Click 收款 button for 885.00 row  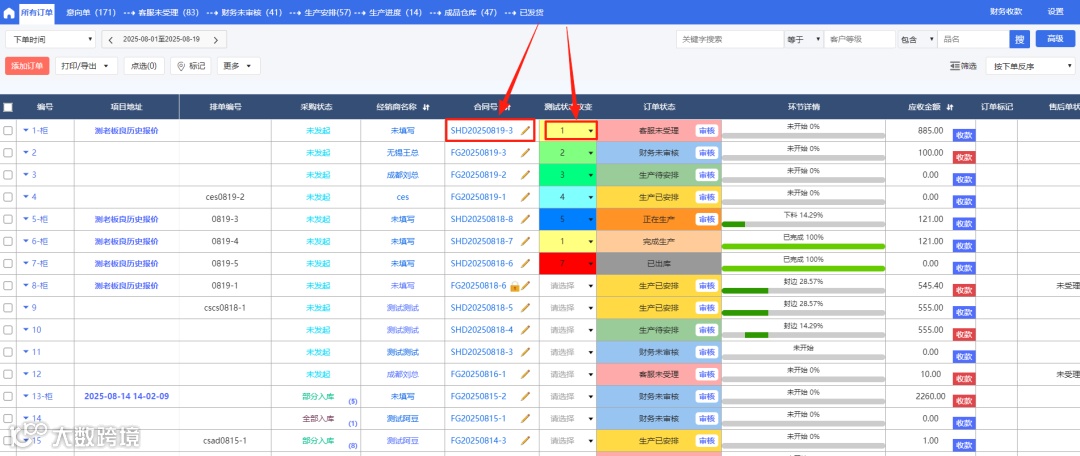coord(964,136)
